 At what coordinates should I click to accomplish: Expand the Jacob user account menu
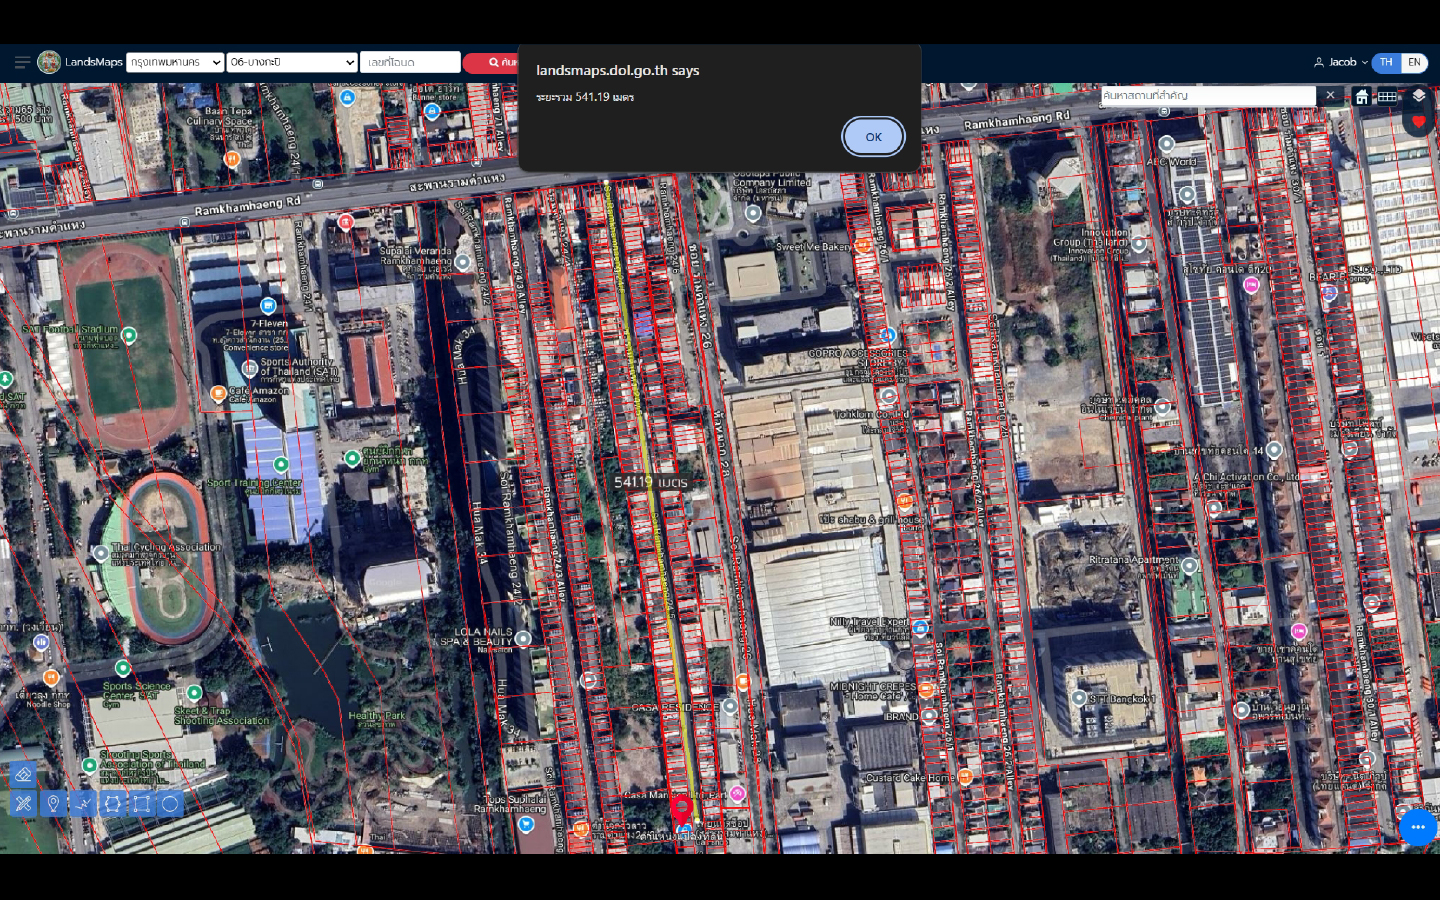coord(1341,62)
